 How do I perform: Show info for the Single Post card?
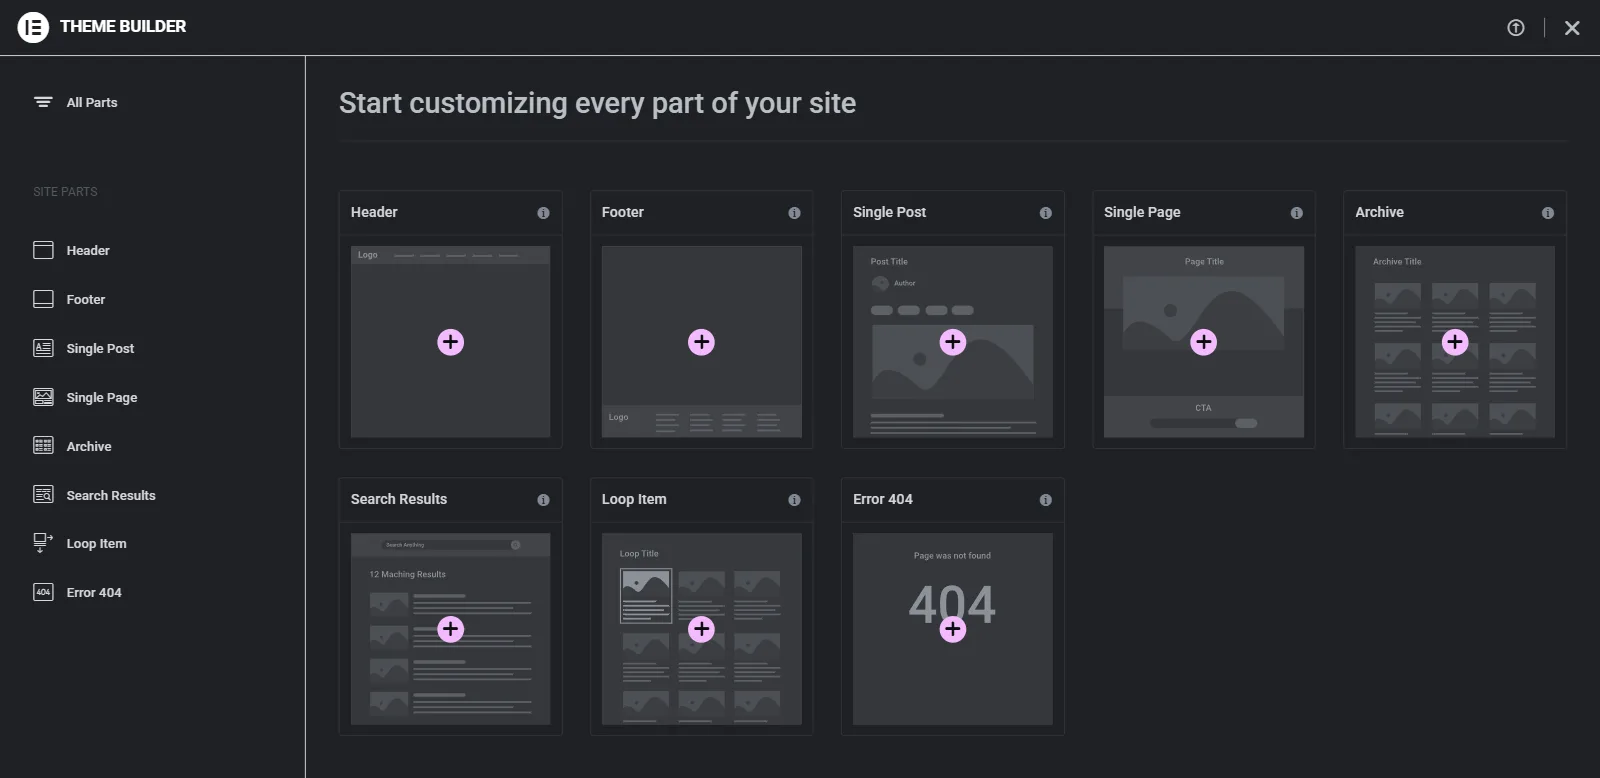click(1045, 213)
